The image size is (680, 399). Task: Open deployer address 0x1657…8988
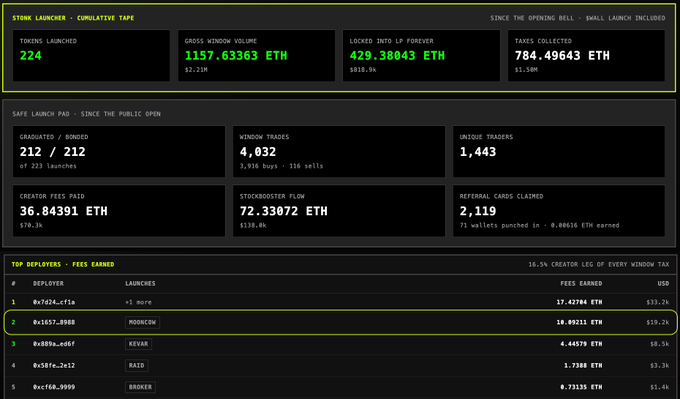(54, 322)
